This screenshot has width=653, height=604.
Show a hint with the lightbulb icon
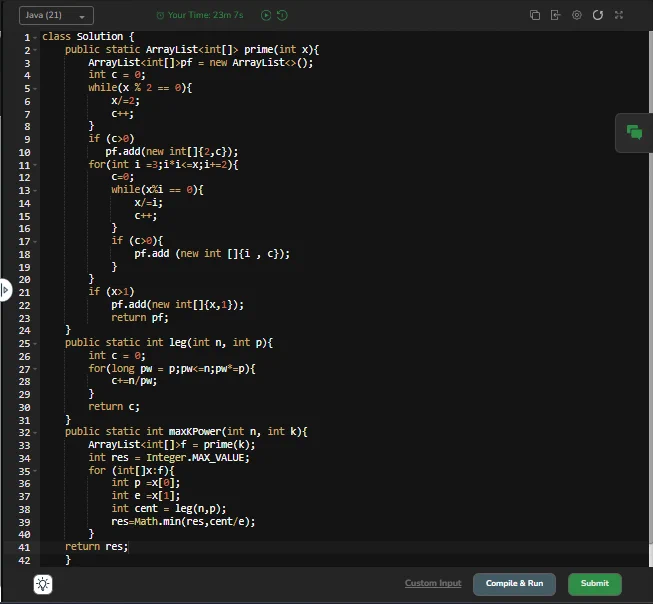[x=43, y=584]
